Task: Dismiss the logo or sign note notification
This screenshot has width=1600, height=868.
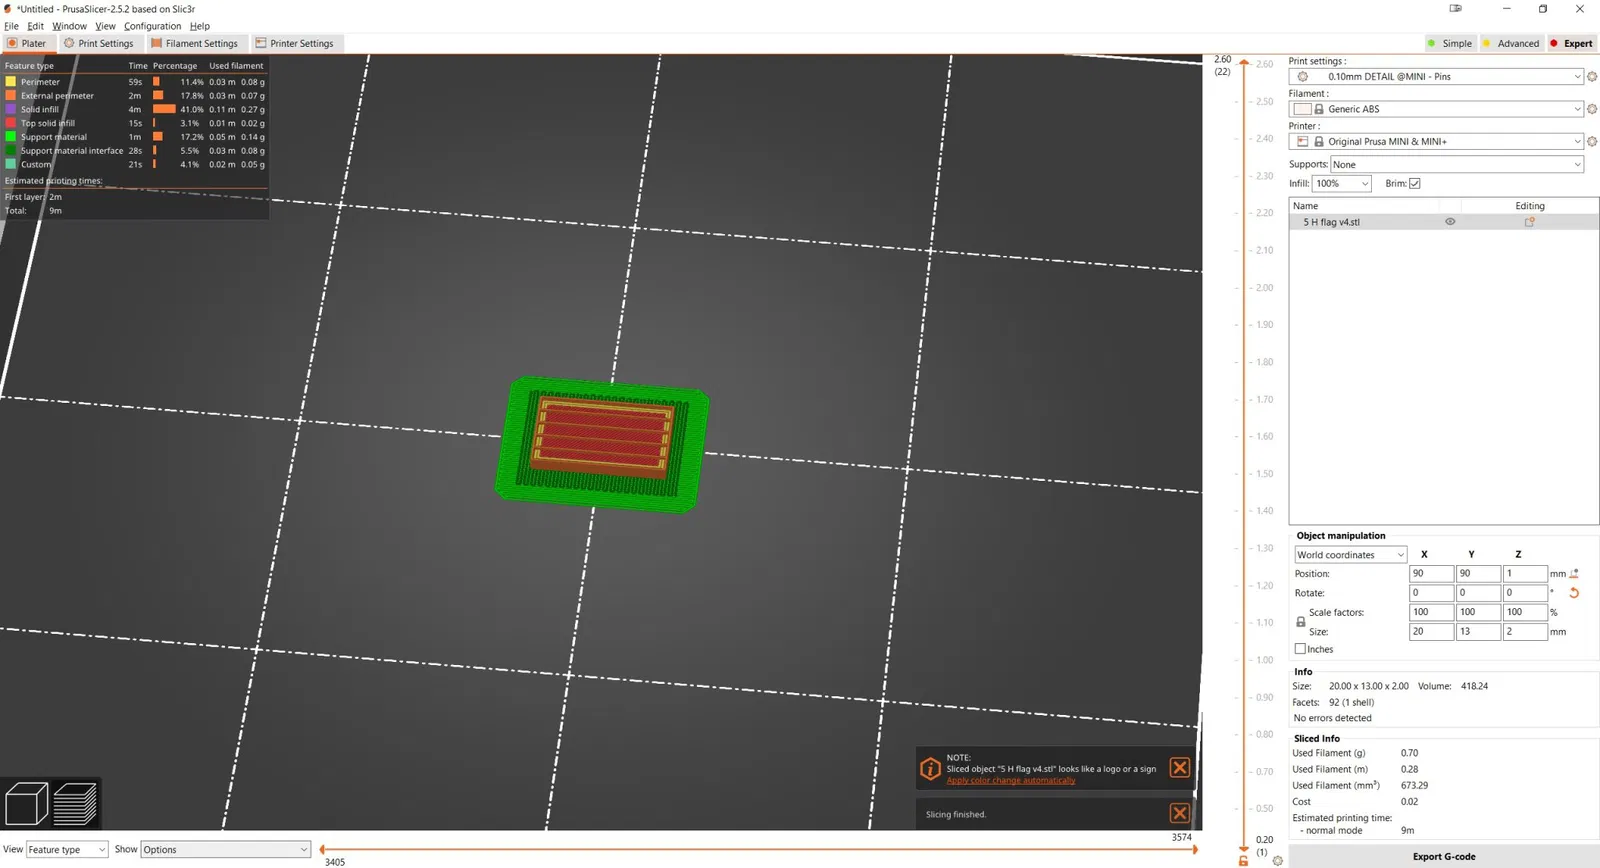Action: (1180, 768)
